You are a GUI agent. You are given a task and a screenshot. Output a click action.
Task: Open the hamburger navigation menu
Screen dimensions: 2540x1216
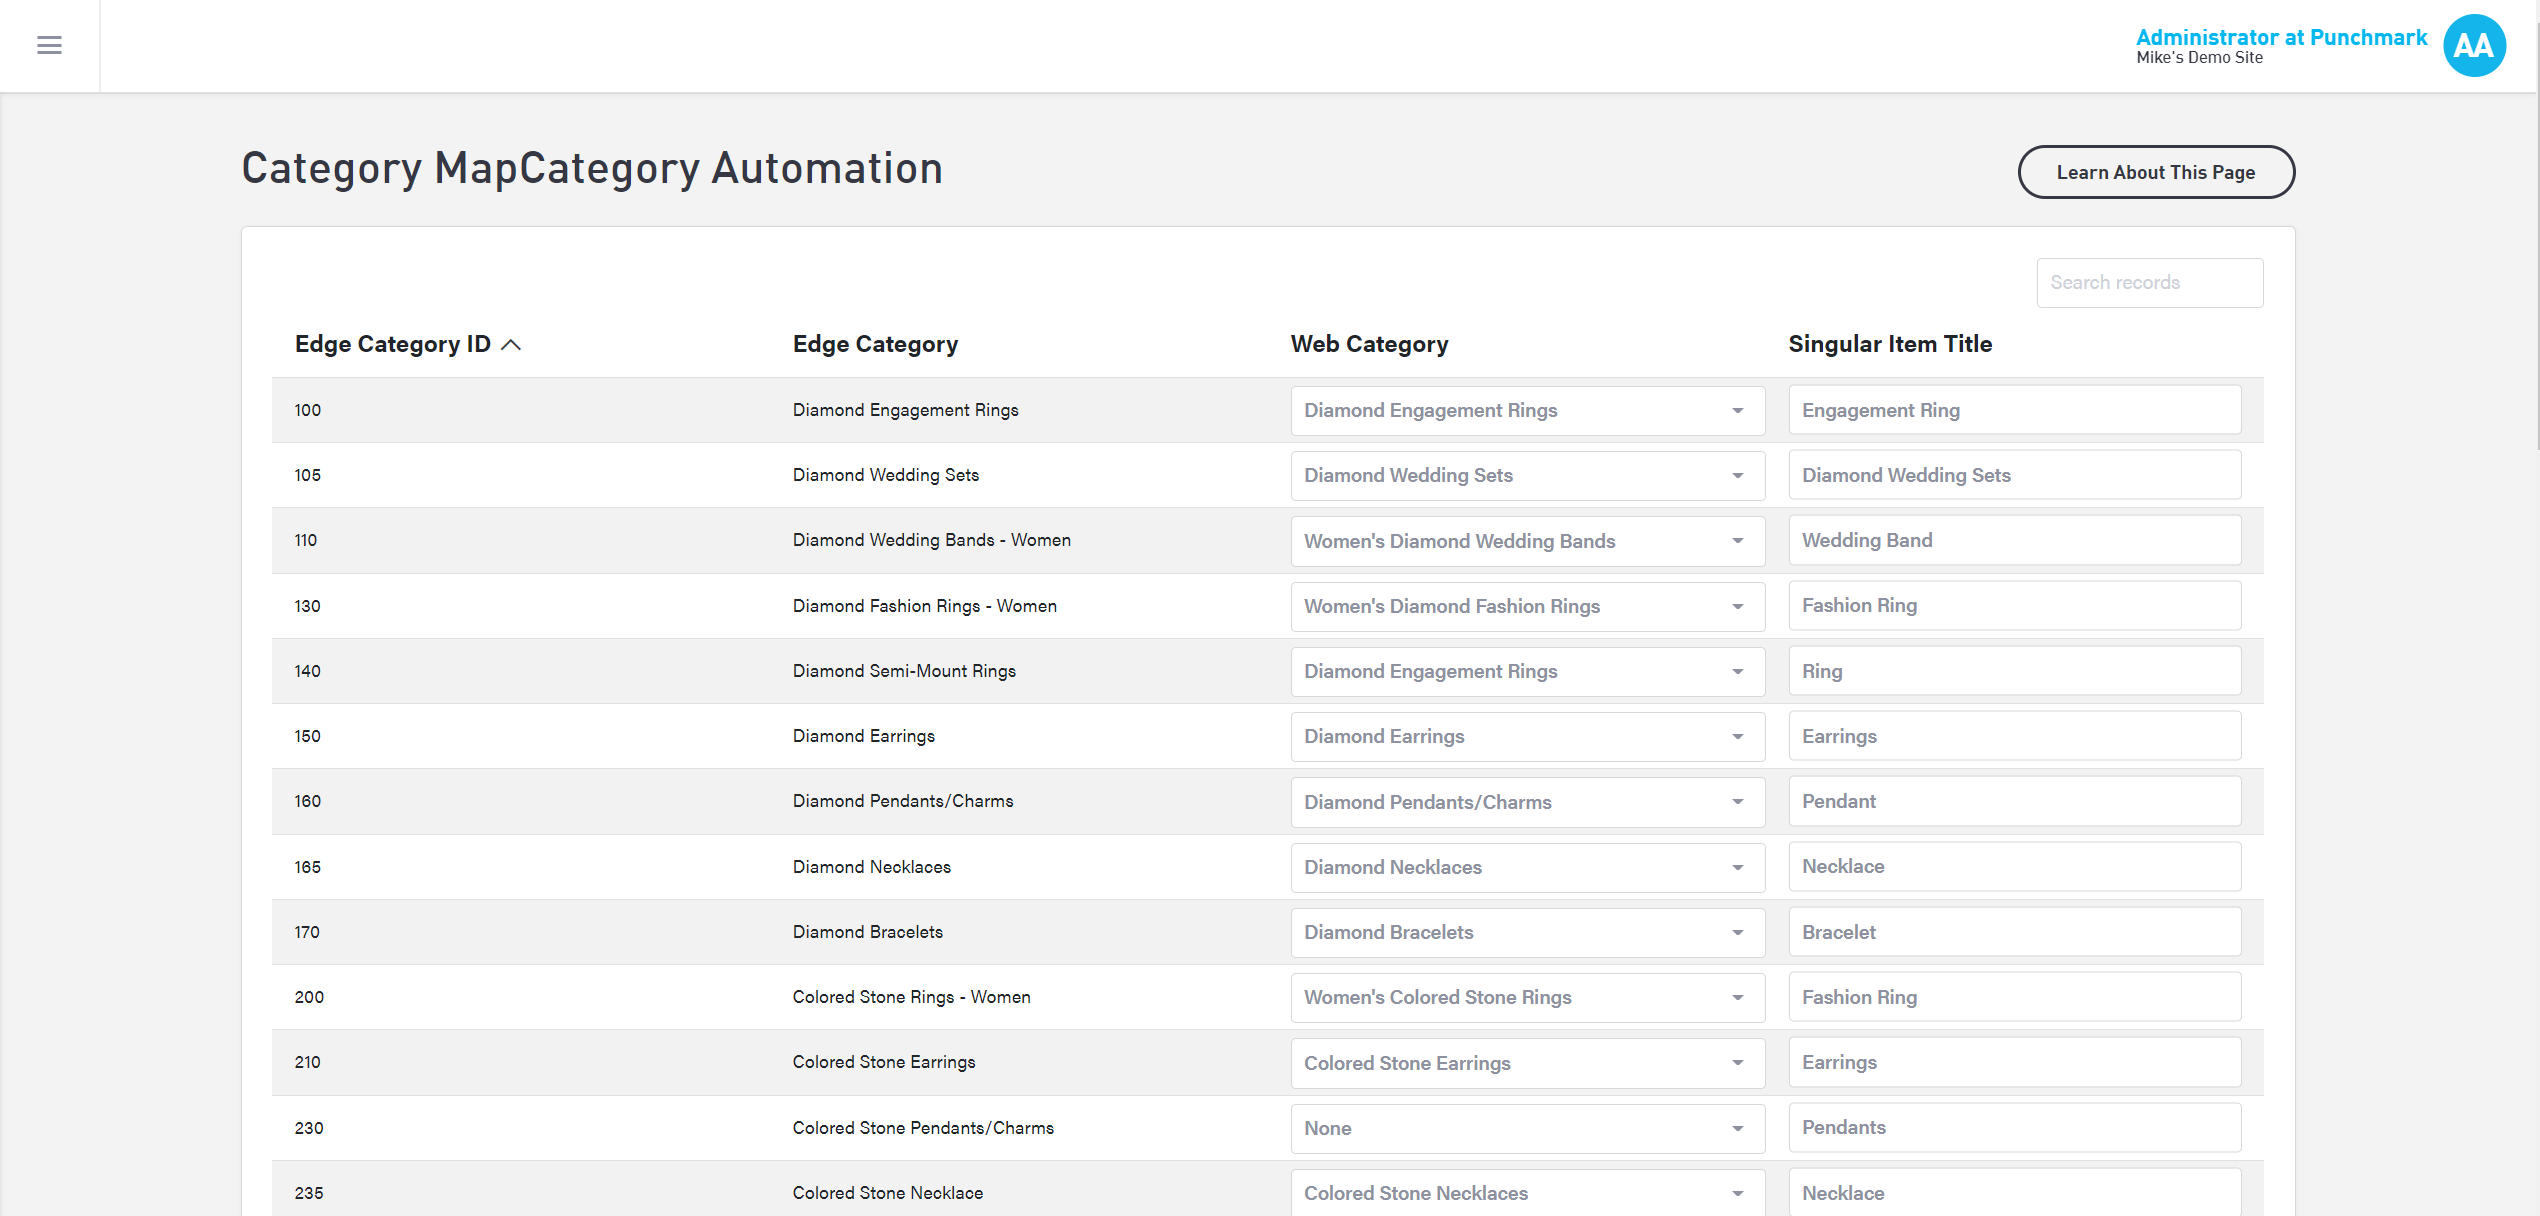point(49,45)
